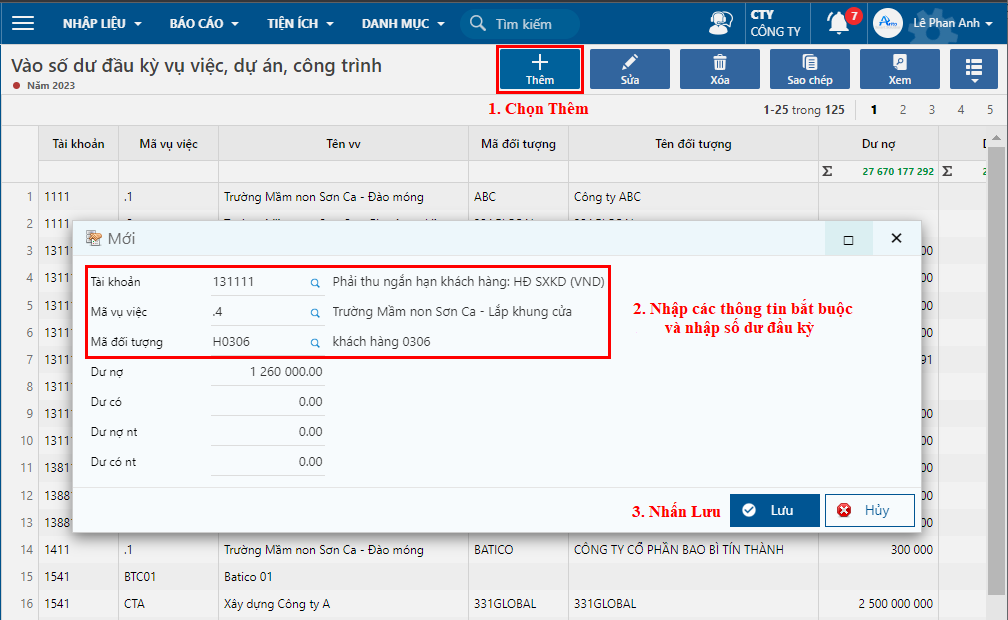
Task: Expand the Nhập liệu dropdown menu
Action: tap(102, 23)
